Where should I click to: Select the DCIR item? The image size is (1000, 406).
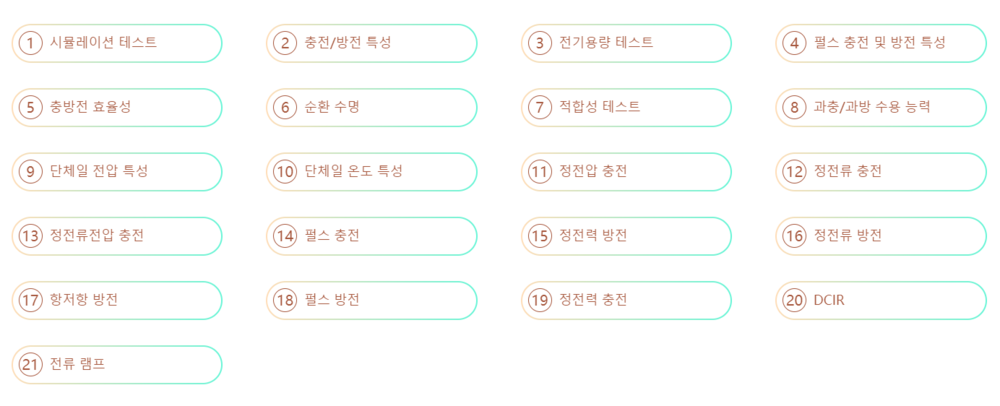881,300
